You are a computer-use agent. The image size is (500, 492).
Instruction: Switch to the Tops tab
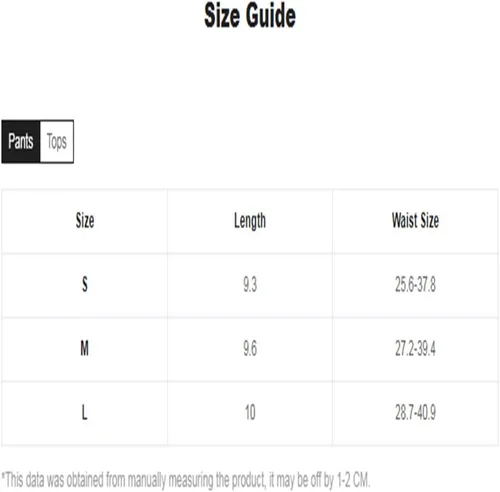(57, 142)
